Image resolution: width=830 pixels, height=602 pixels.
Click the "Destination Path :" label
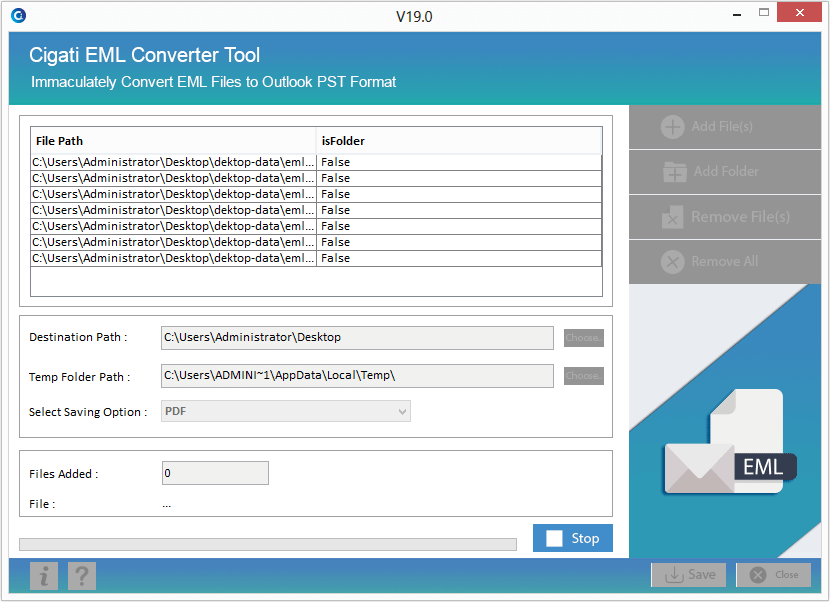point(78,337)
